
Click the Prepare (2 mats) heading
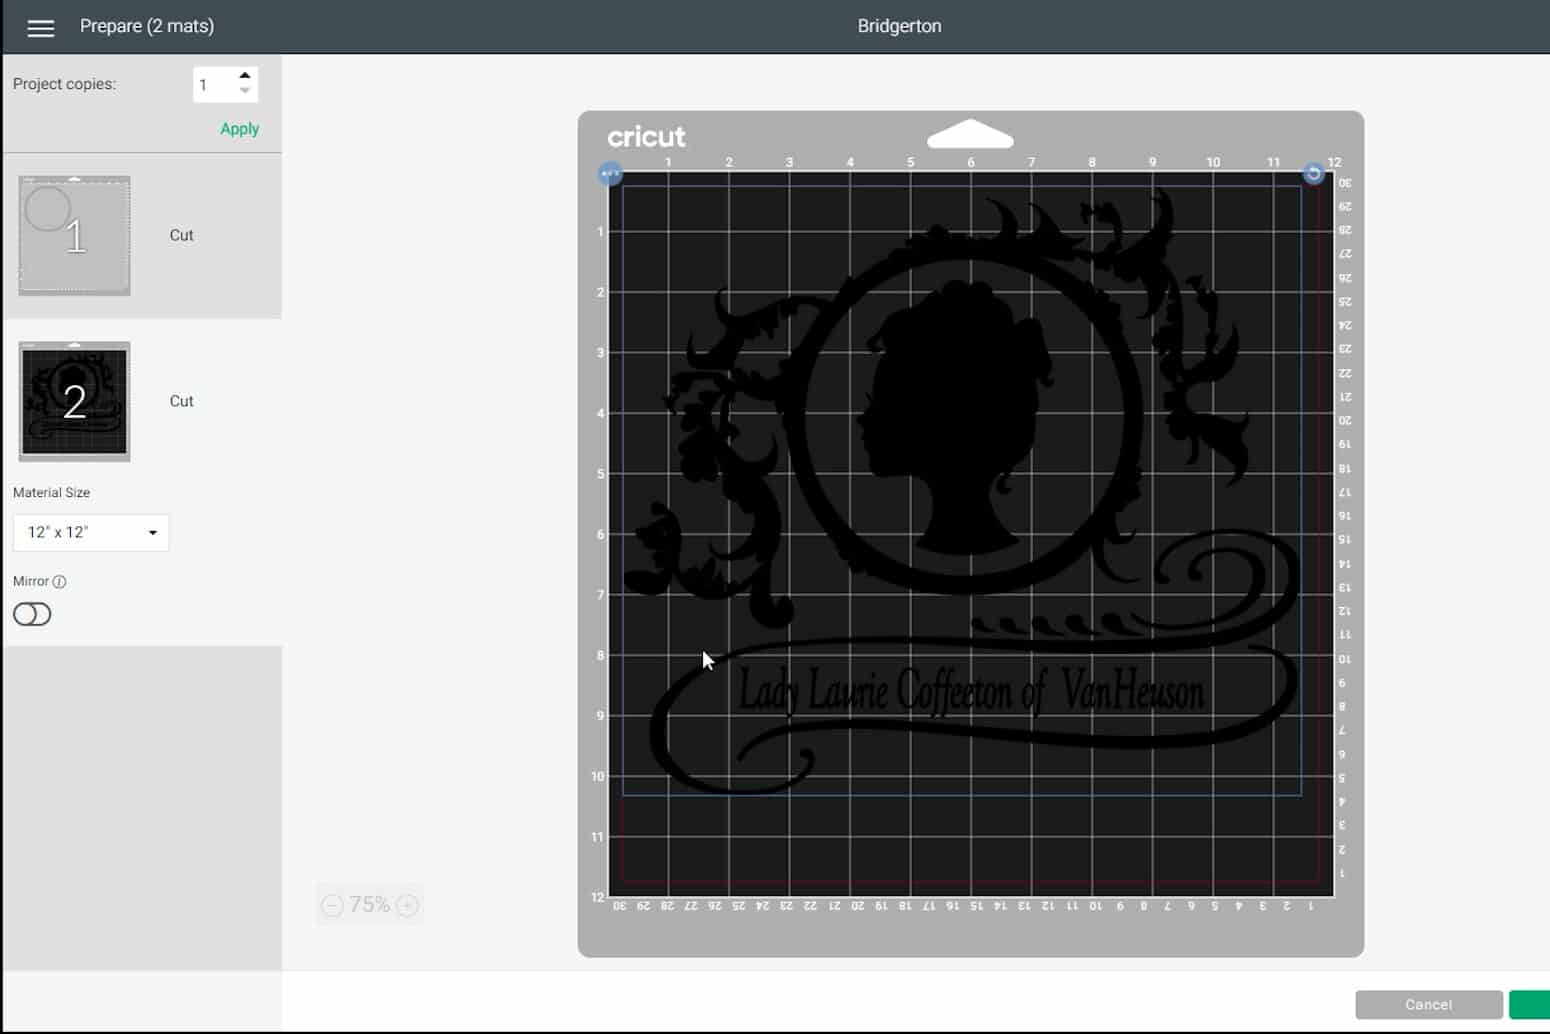tap(147, 26)
